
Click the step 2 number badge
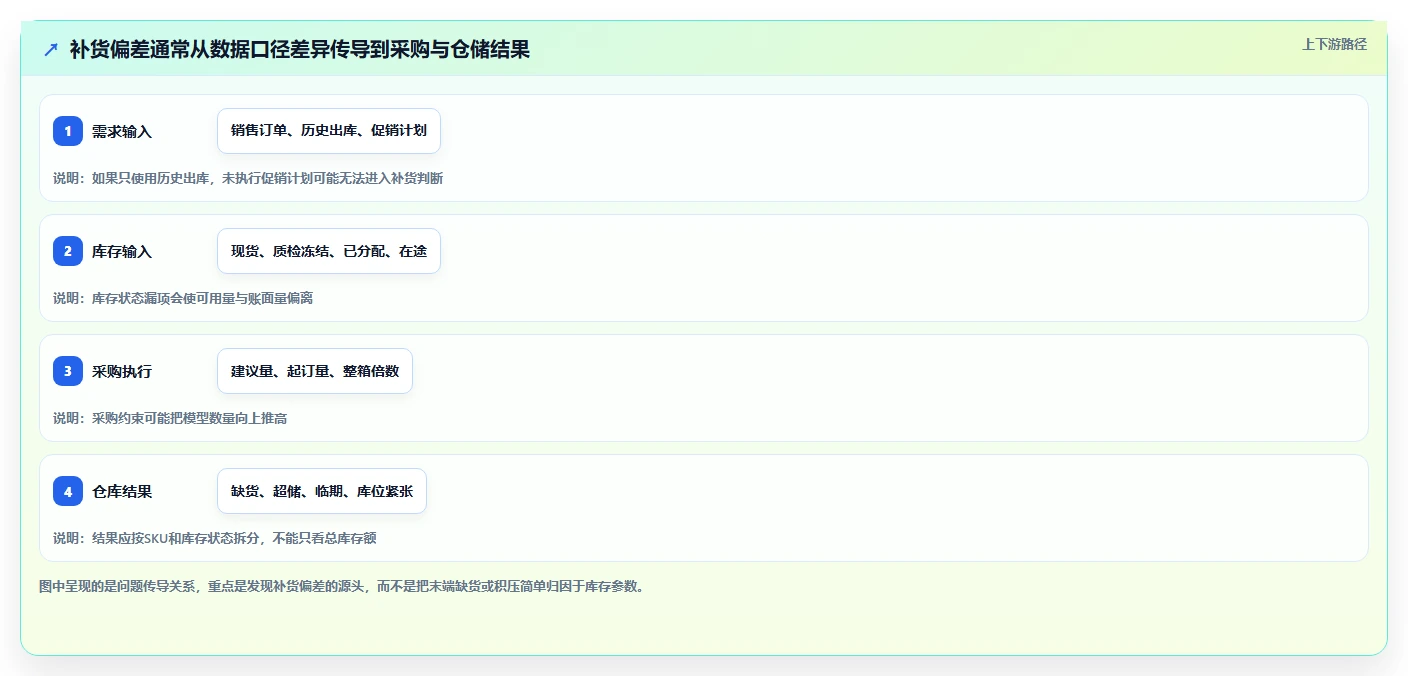point(68,251)
